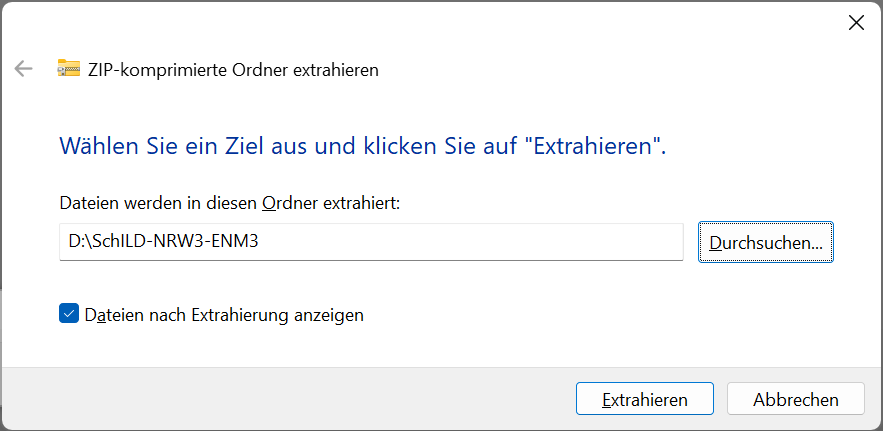The height and width of the screenshot is (431, 883).
Task: Click the "Dateien nach Extrahierung anzeigen" label text
Action: pos(224,315)
